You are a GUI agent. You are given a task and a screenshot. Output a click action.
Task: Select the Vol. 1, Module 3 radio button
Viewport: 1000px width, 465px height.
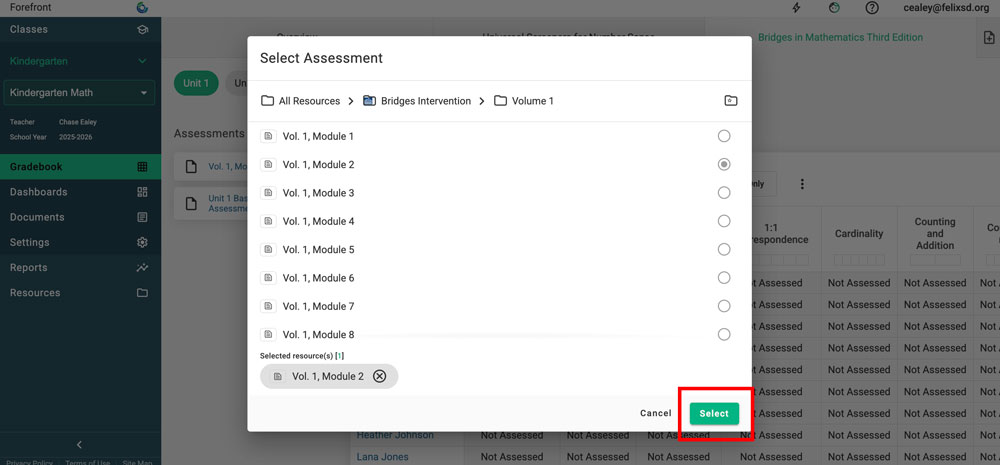pyautogui.click(x=724, y=193)
